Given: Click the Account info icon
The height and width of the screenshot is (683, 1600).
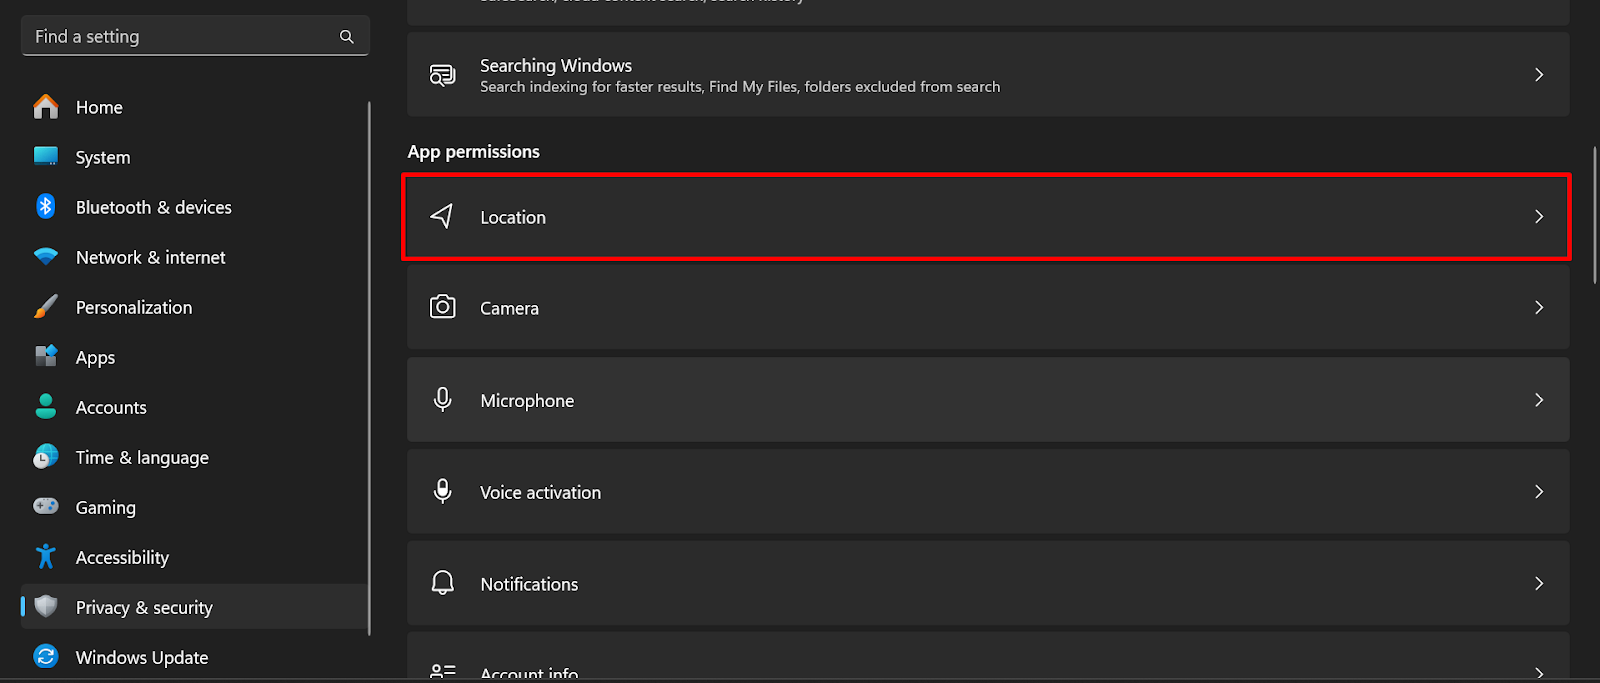Looking at the screenshot, I should point(442,672).
